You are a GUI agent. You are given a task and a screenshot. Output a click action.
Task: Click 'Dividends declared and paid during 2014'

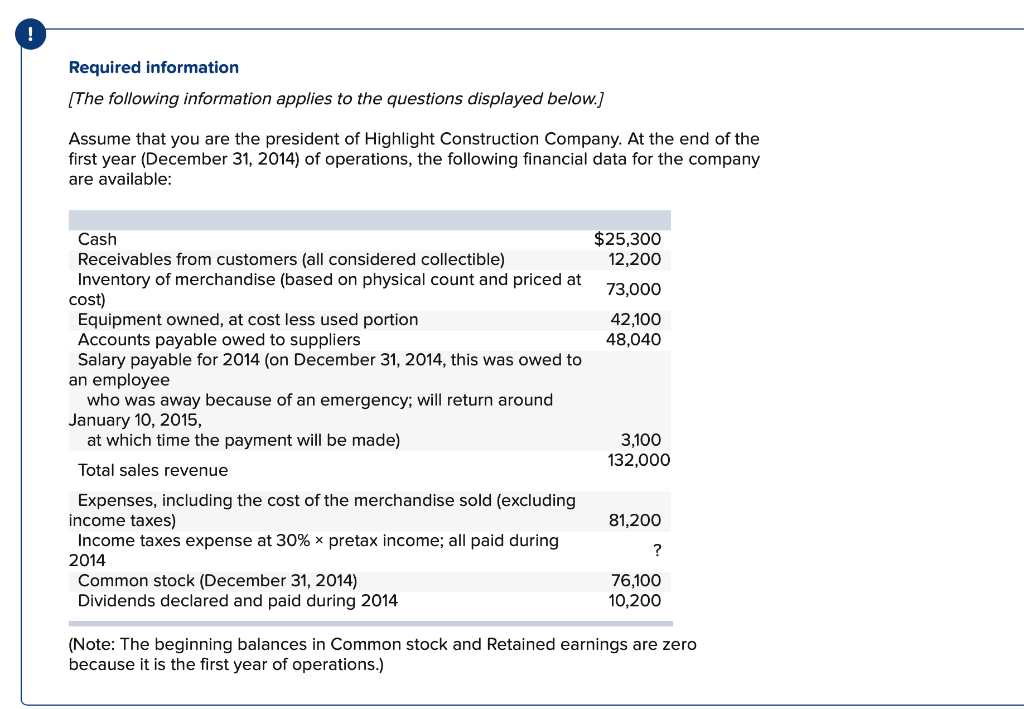(x=238, y=601)
